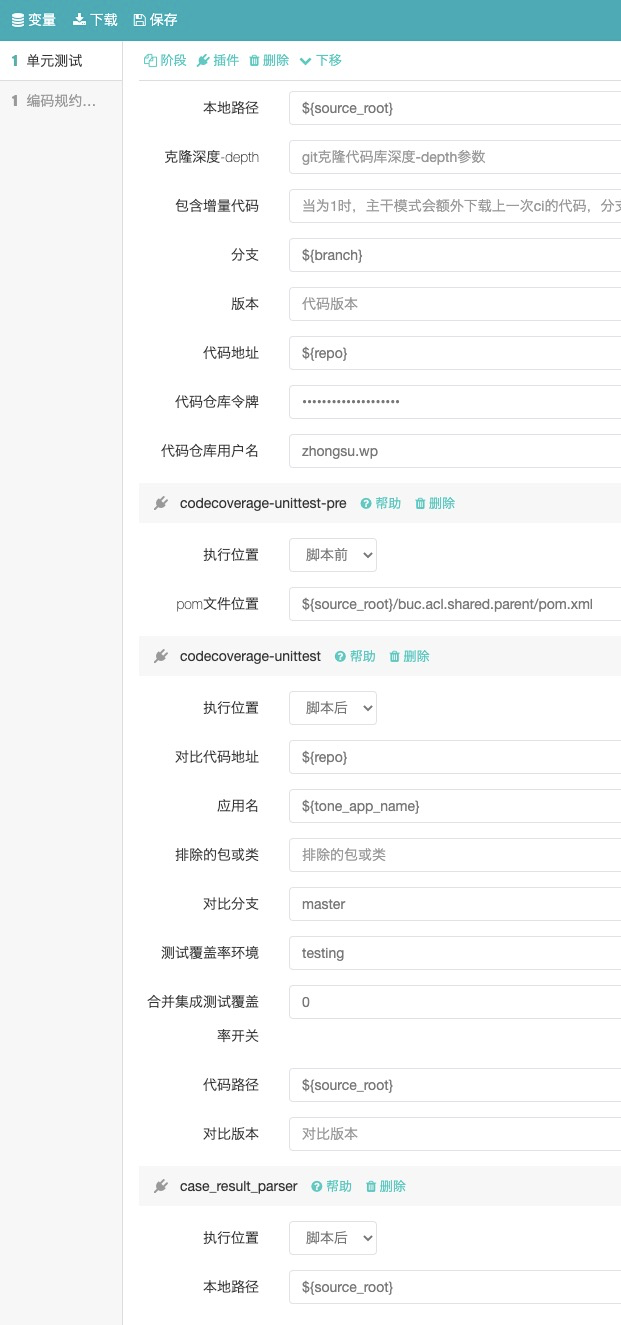Viewport: 621px width, 1325px height.
Task: Open codecoverage-unittest 执行位置 dropdown
Action: [x=333, y=708]
